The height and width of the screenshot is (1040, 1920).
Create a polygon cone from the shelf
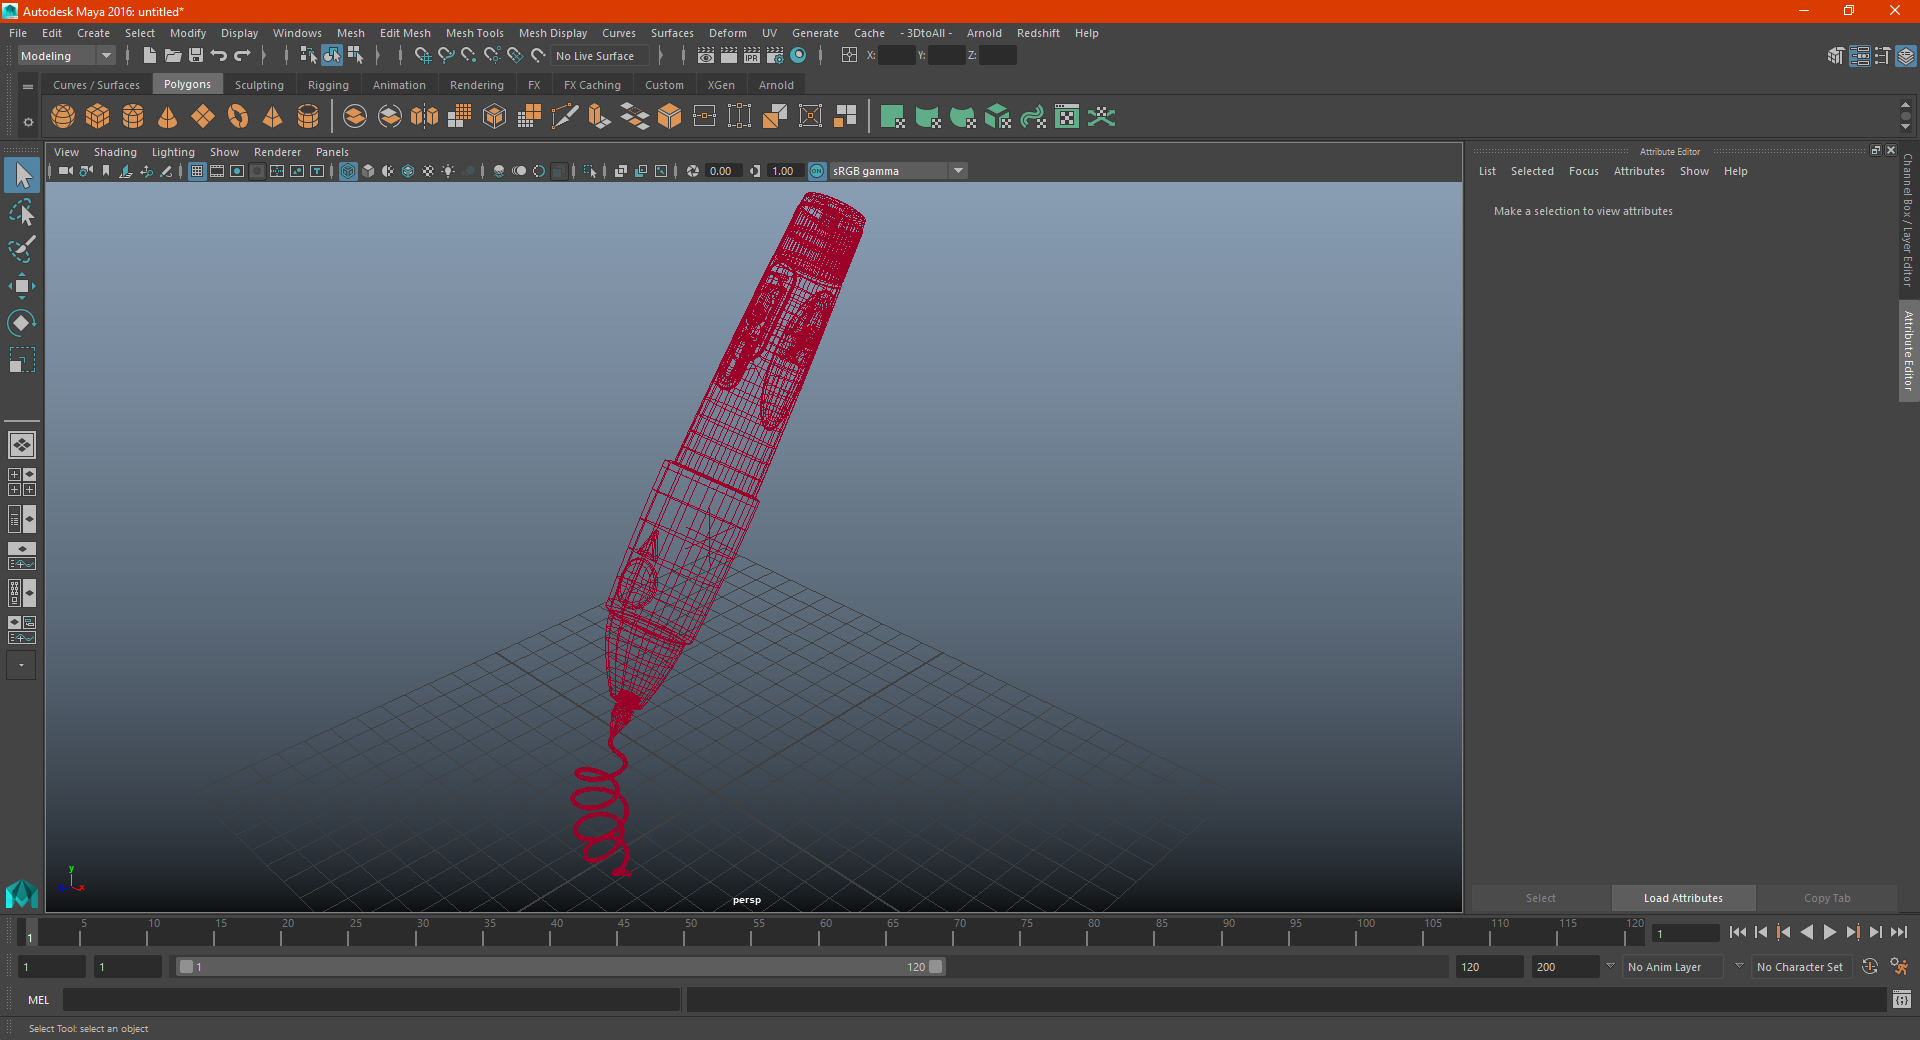point(168,117)
